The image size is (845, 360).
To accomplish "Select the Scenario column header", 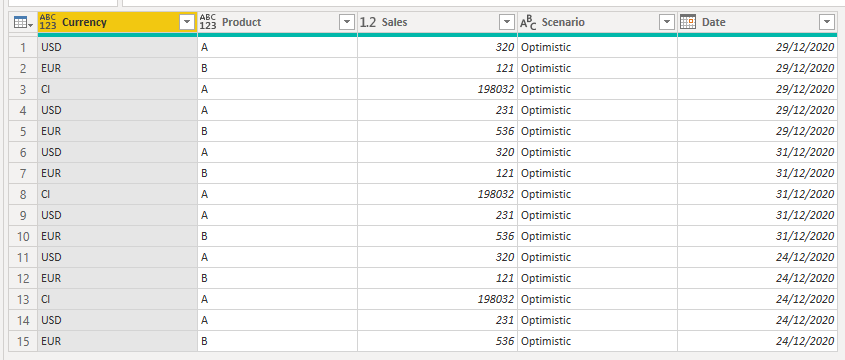I will (x=598, y=22).
